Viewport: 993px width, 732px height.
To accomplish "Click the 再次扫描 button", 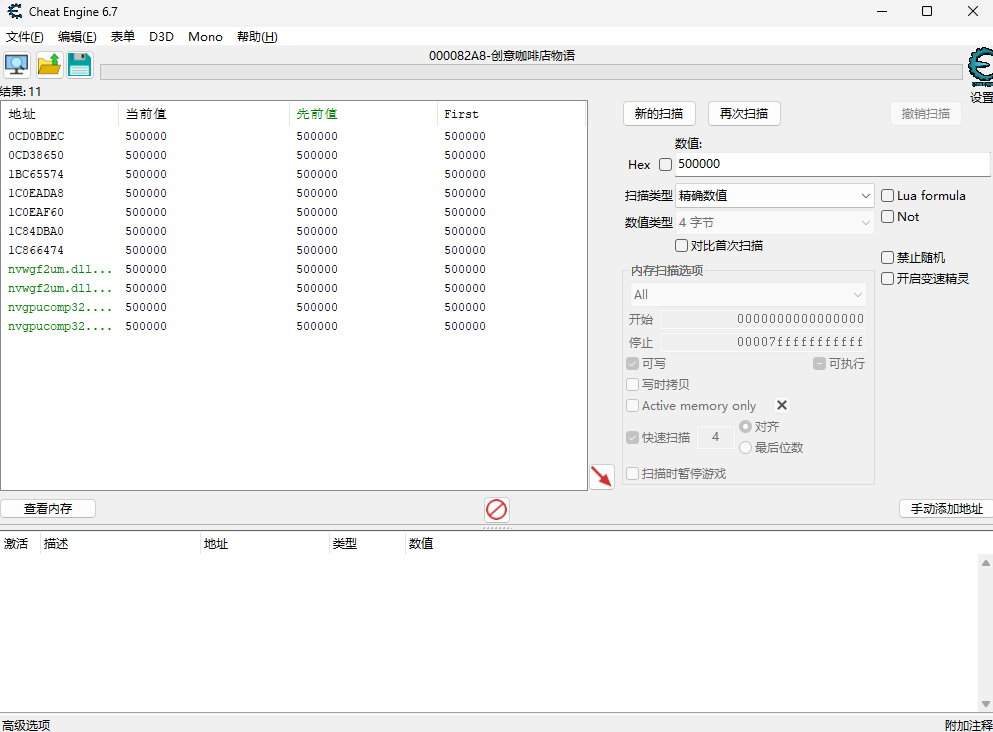I will tap(744, 114).
